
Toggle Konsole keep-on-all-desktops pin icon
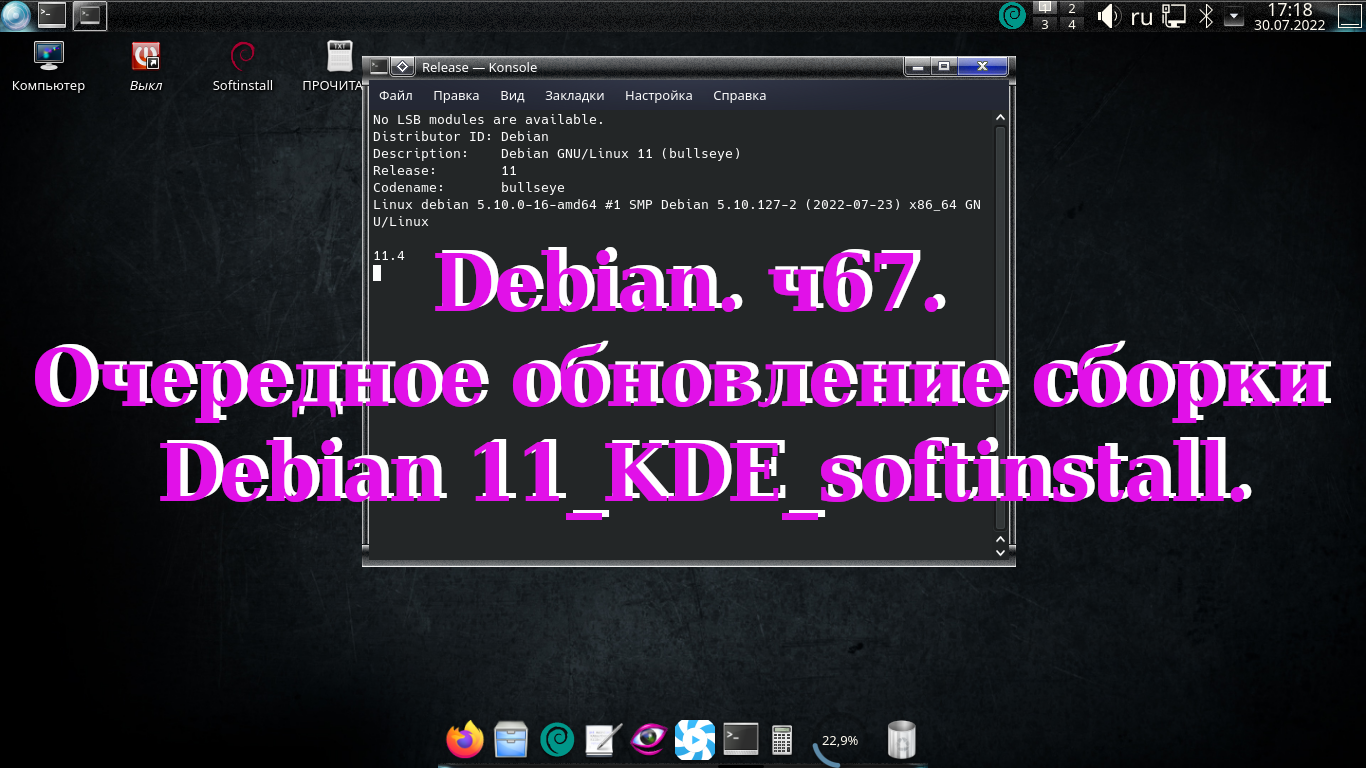[402, 67]
